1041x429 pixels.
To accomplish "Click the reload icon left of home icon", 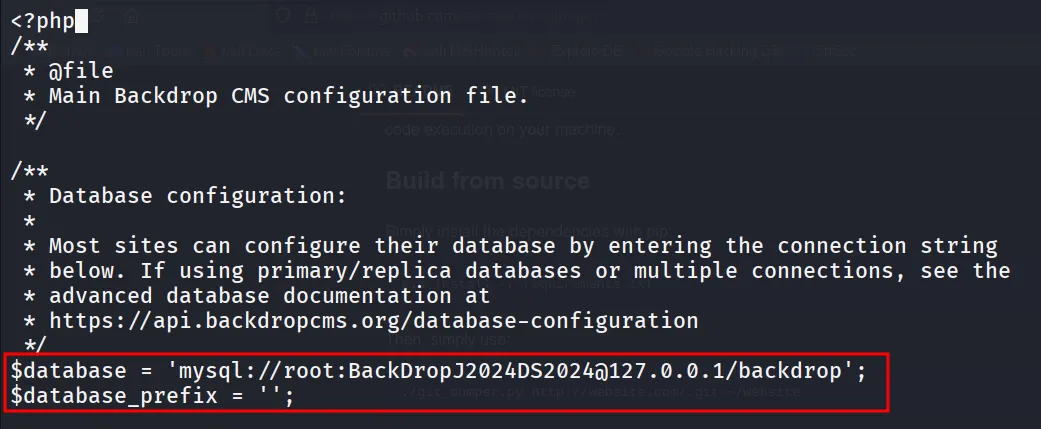I will tap(98, 17).
